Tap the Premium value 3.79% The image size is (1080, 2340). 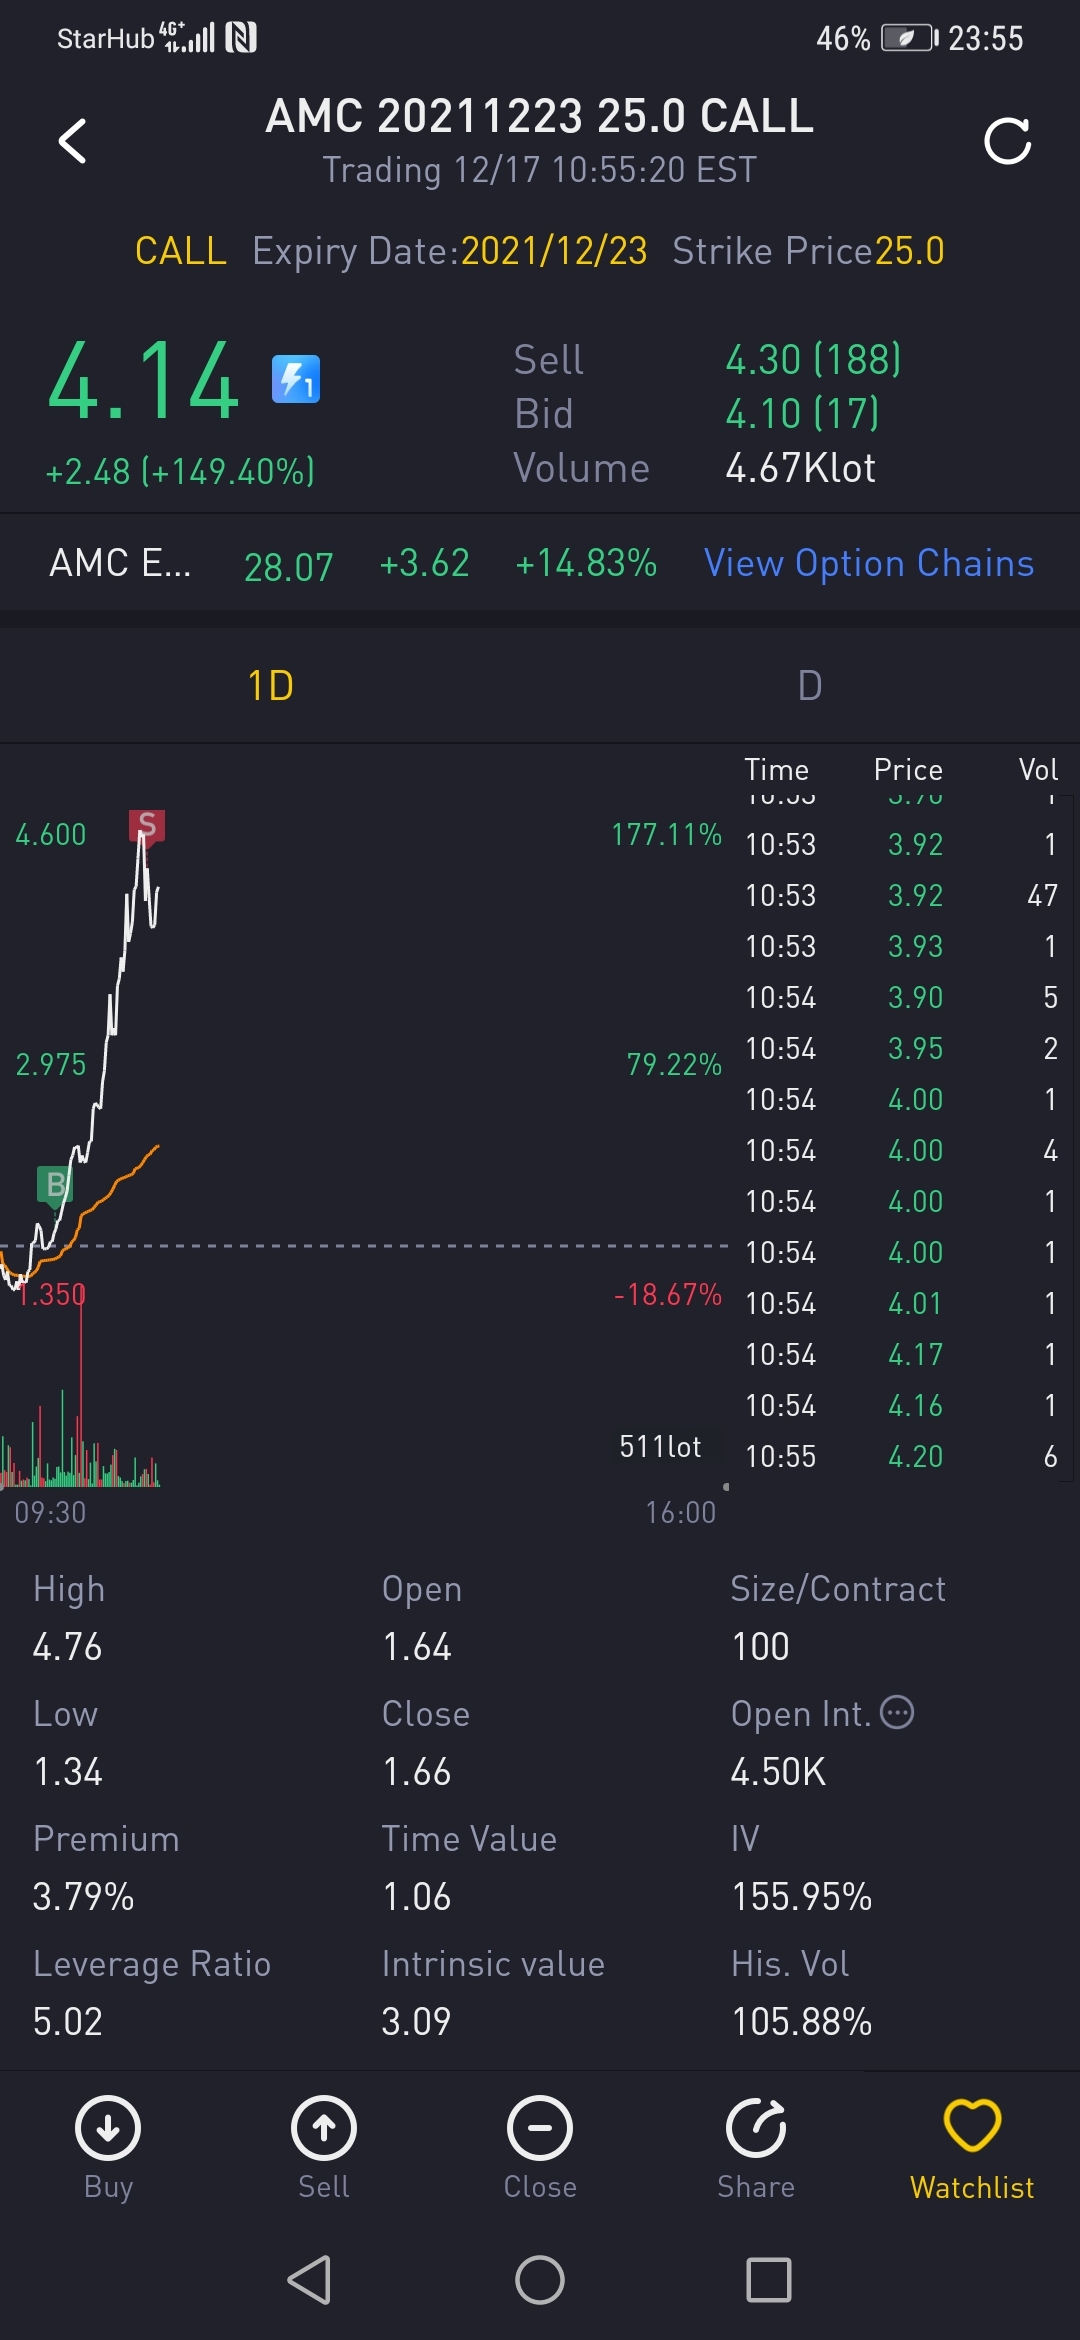point(83,1896)
